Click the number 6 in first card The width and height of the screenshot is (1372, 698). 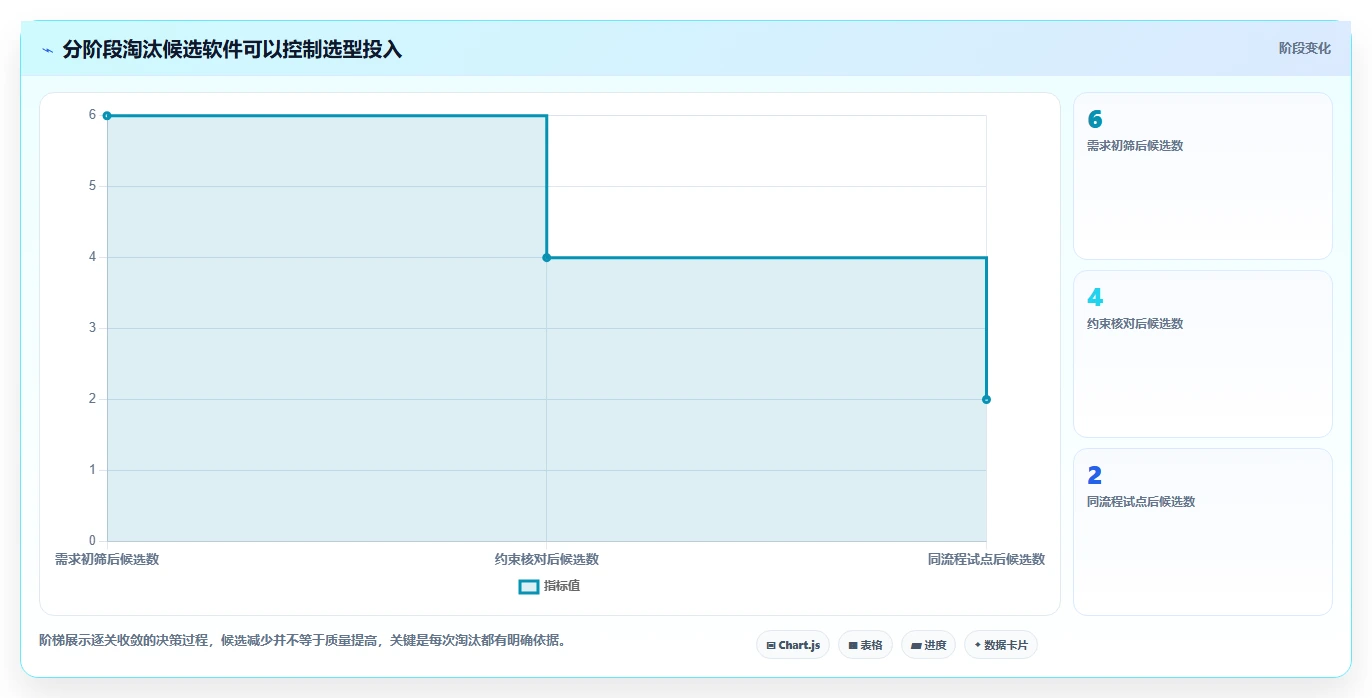1095,120
